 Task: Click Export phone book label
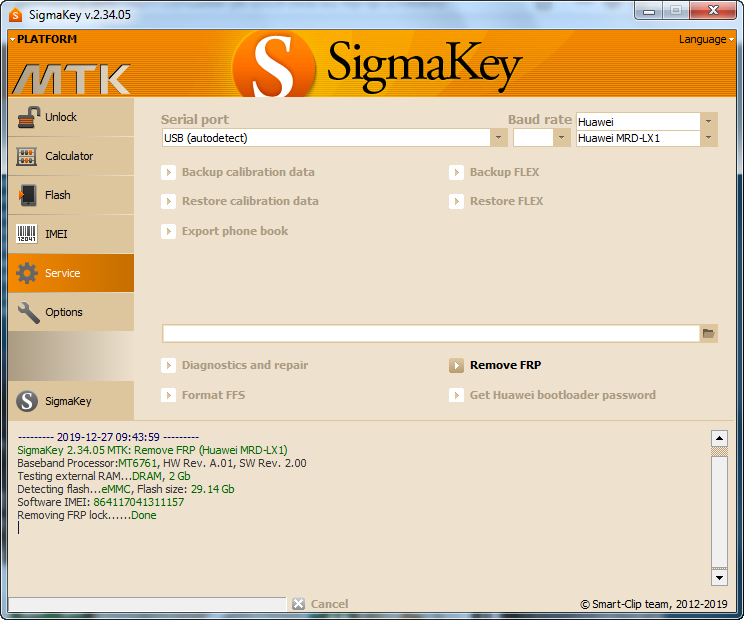tap(235, 231)
